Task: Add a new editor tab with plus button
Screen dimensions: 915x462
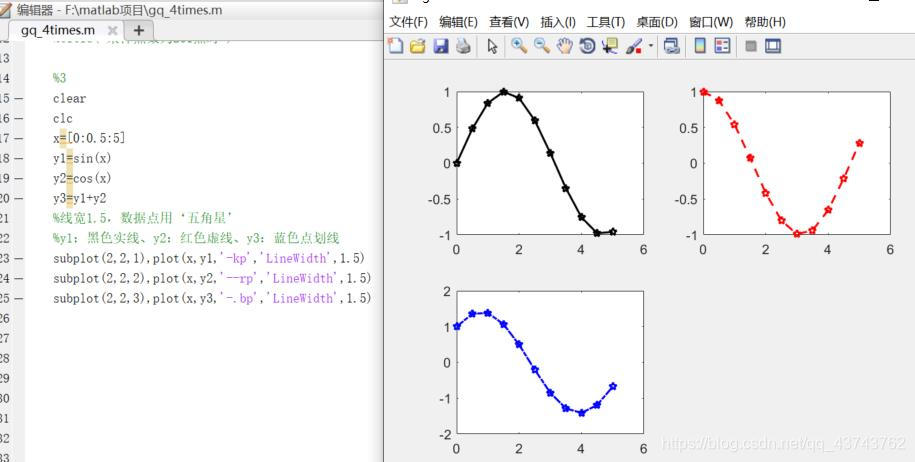Action: pos(138,30)
